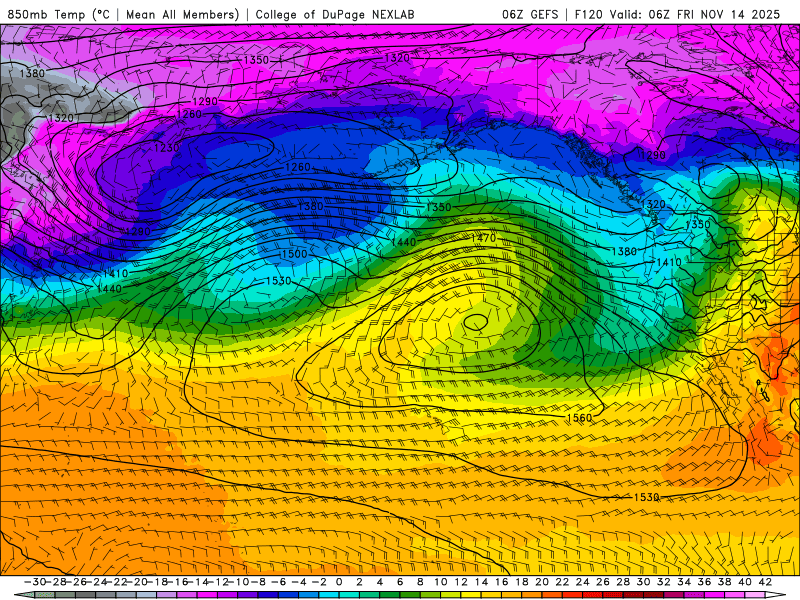Click the 38 color scale label

pos(725,582)
